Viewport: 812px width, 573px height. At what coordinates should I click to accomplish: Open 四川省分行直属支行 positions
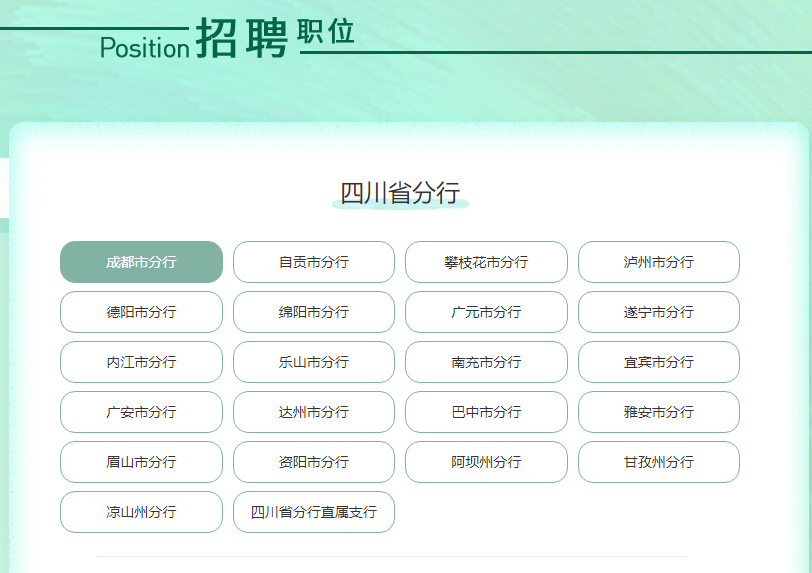point(314,512)
